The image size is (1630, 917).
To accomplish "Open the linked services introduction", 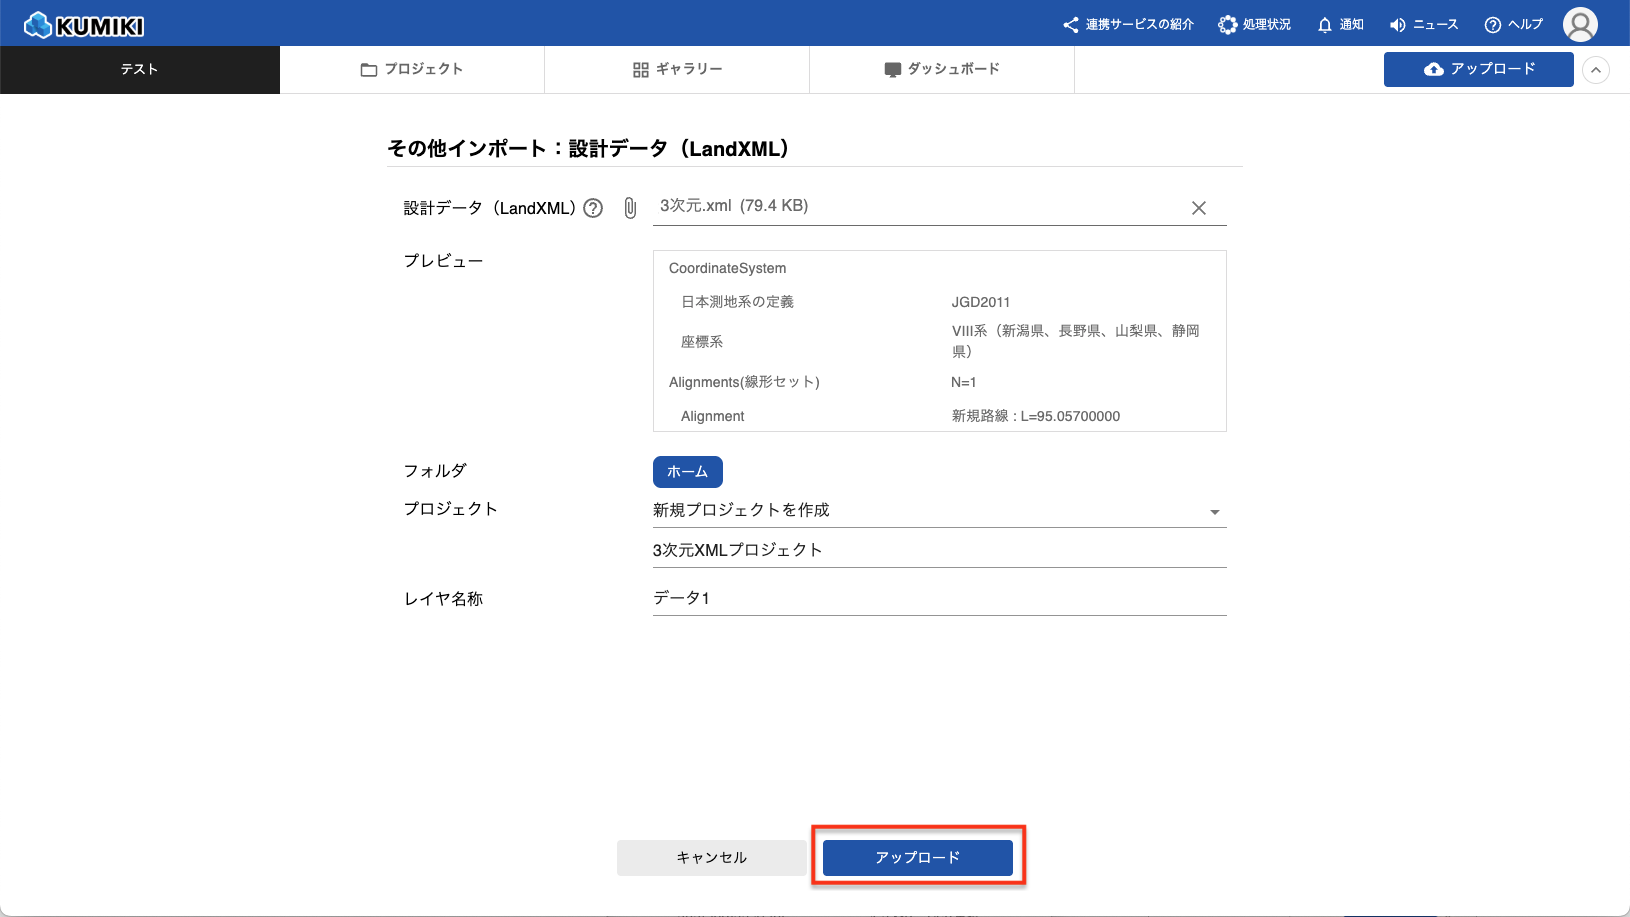I will coord(1128,25).
